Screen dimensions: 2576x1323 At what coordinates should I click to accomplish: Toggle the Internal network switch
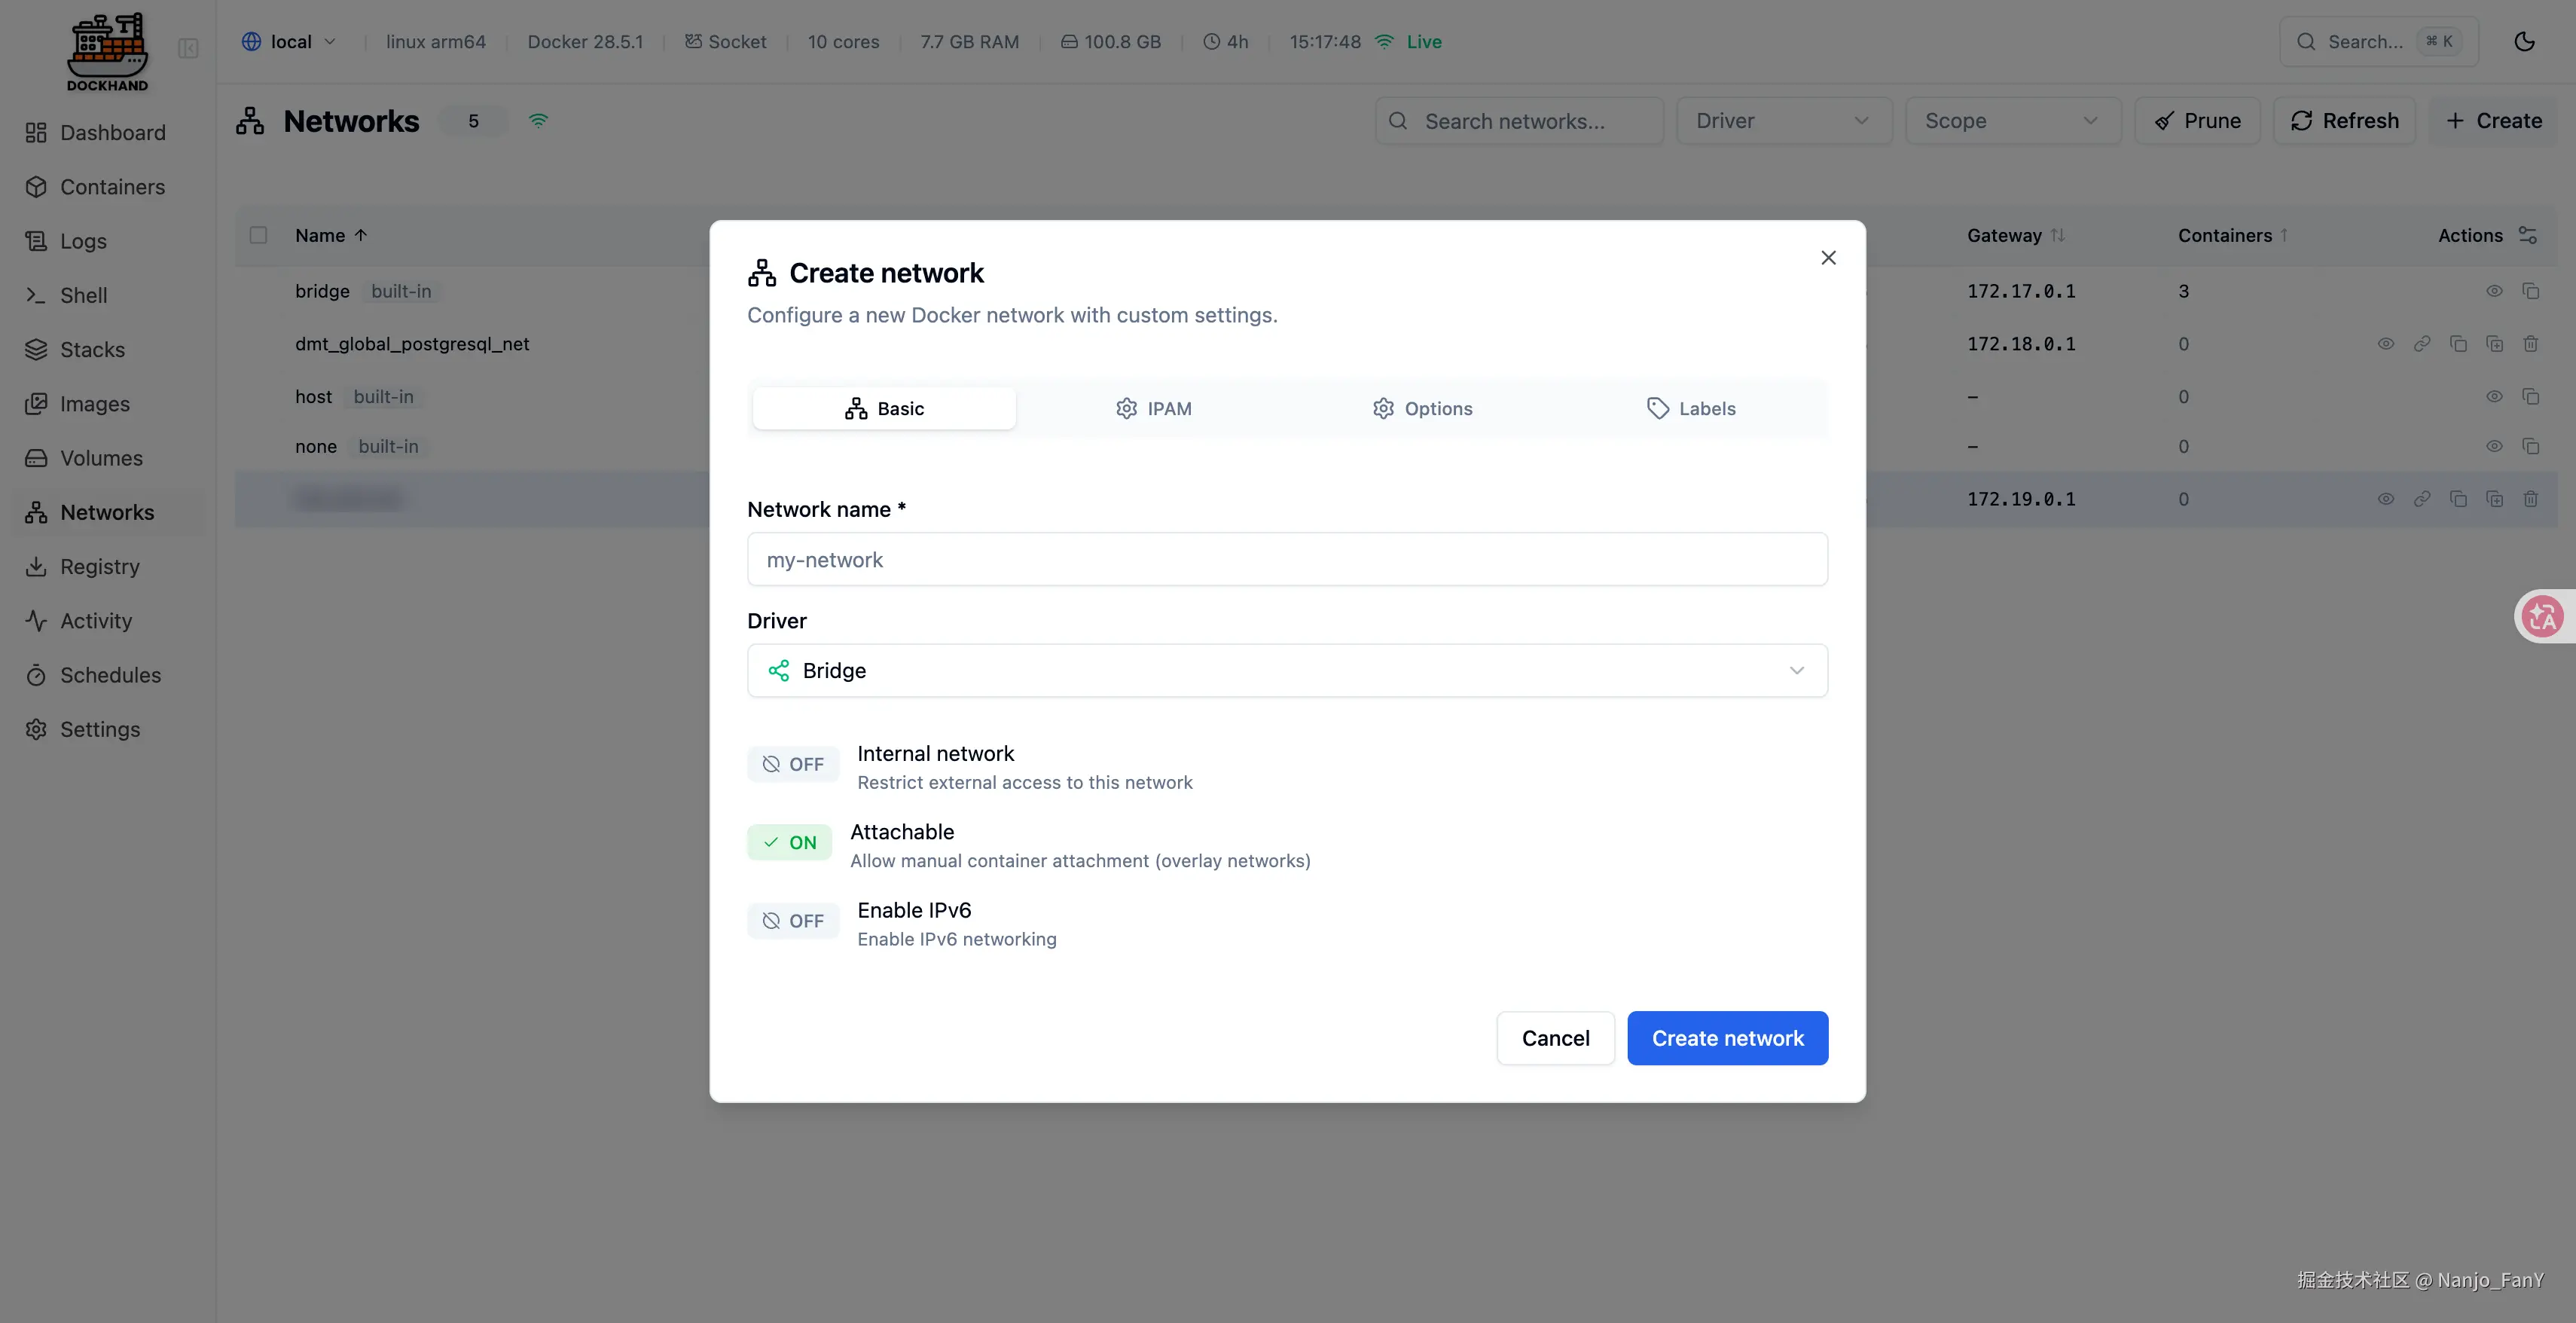793,764
